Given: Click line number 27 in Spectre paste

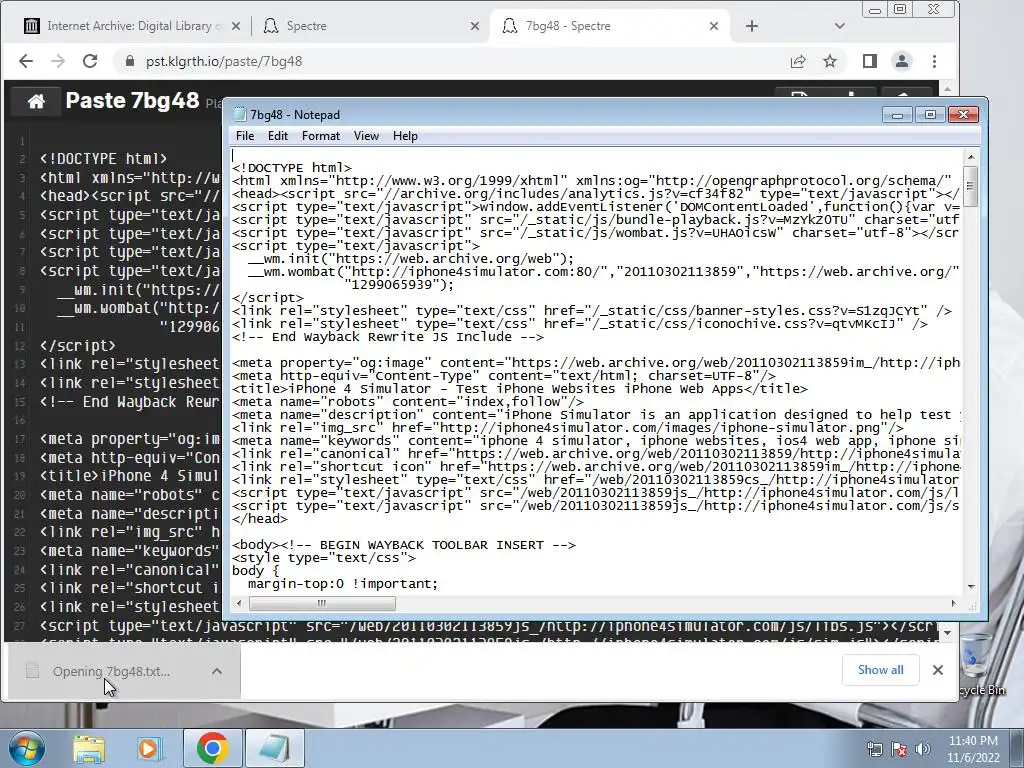Looking at the screenshot, I should [x=20, y=626].
